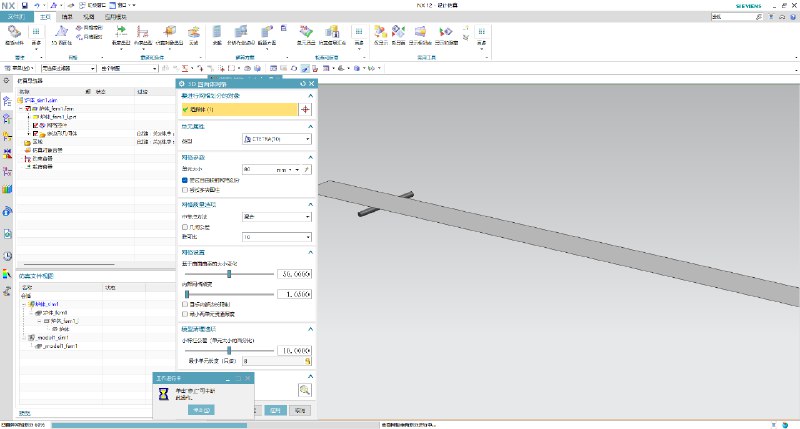Click the selected body (1) field
This screenshot has width=800, height=429.
[239, 109]
